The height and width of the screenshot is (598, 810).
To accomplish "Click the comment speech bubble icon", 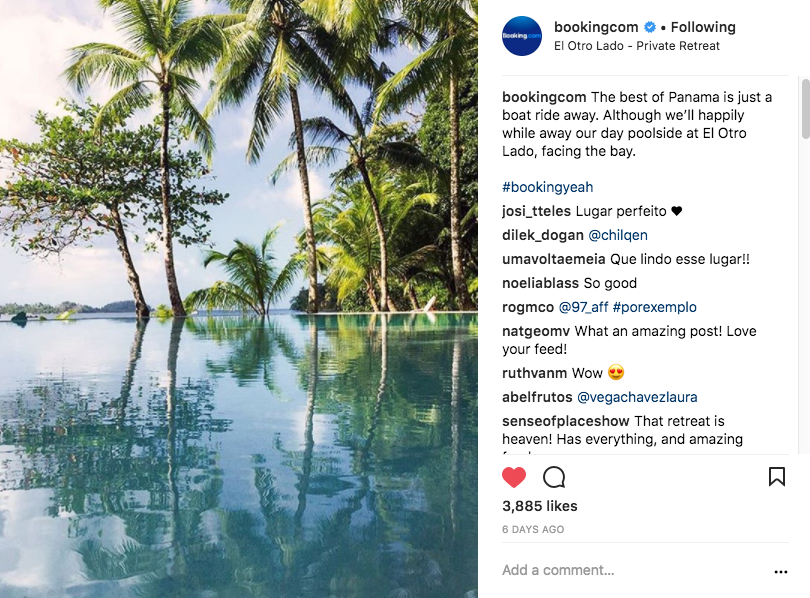I will pos(554,477).
